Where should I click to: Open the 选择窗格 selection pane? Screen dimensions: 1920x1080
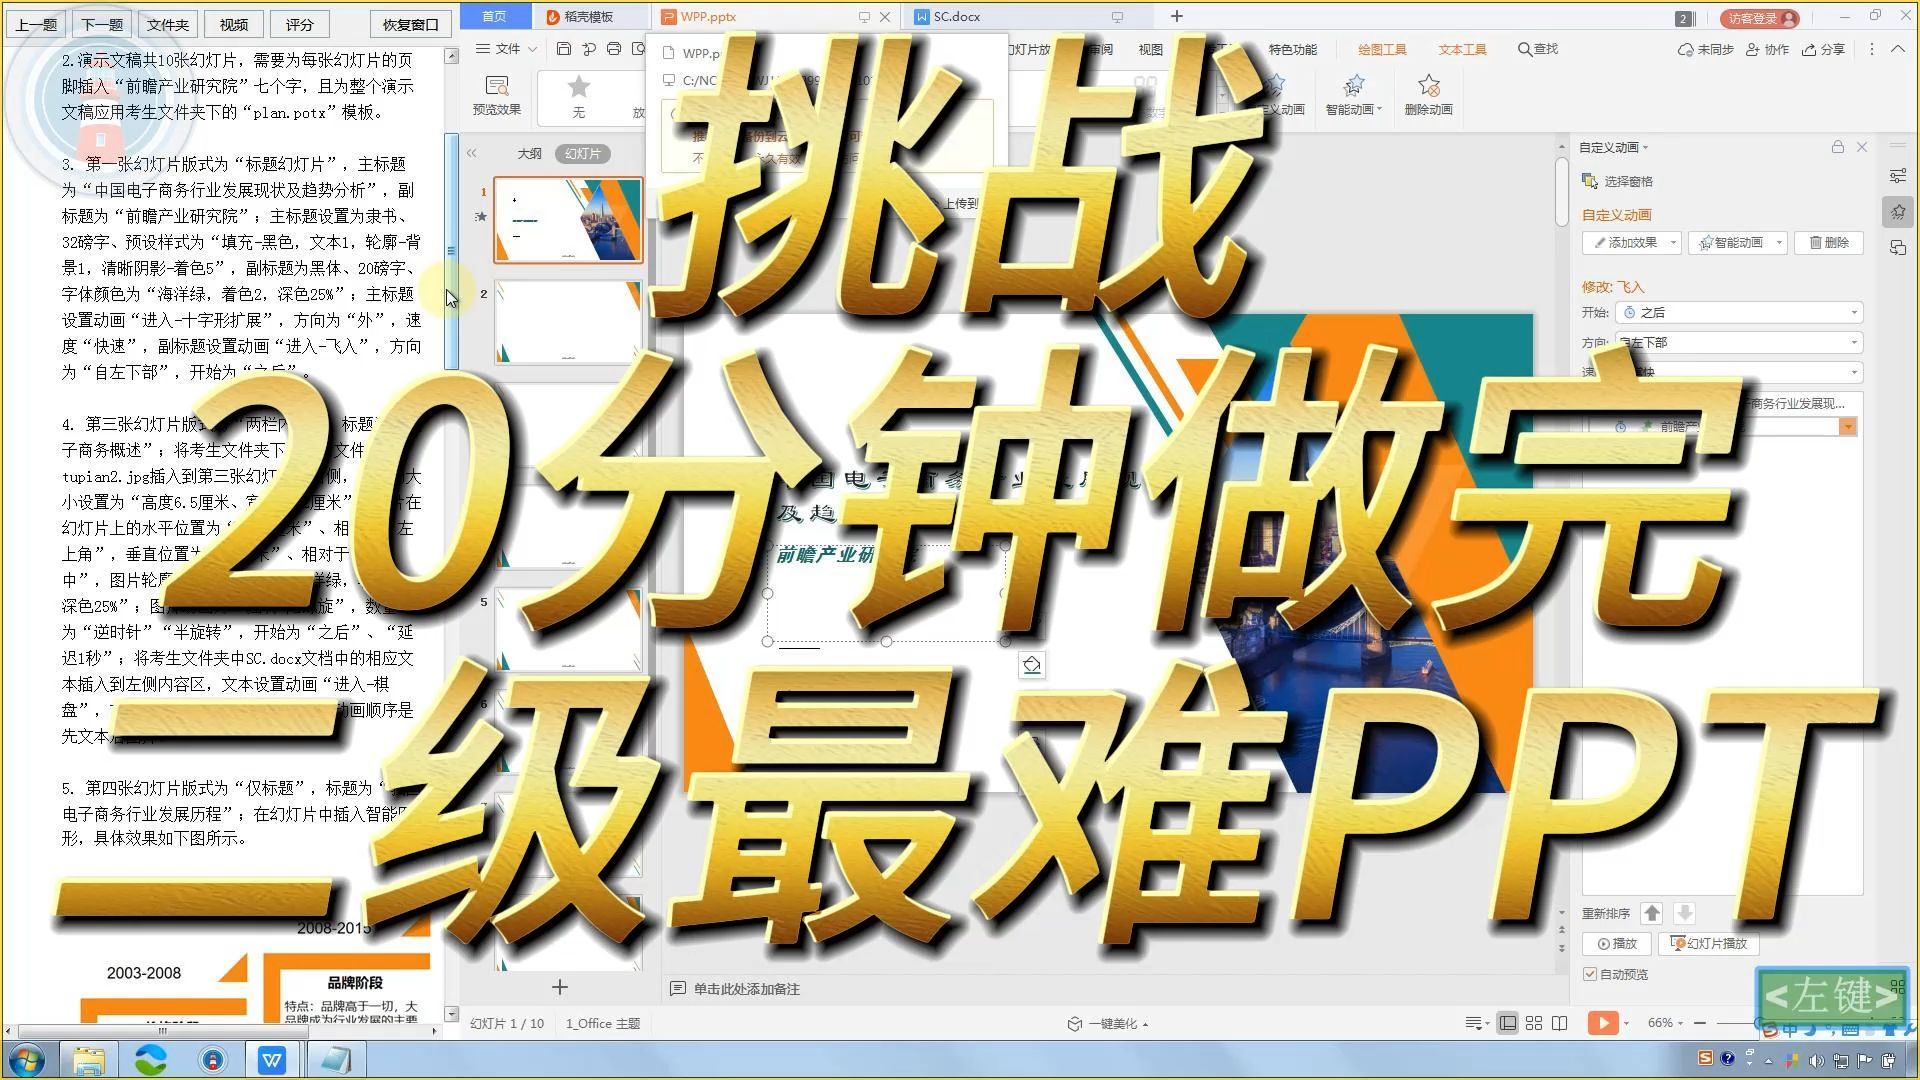tap(1617, 181)
